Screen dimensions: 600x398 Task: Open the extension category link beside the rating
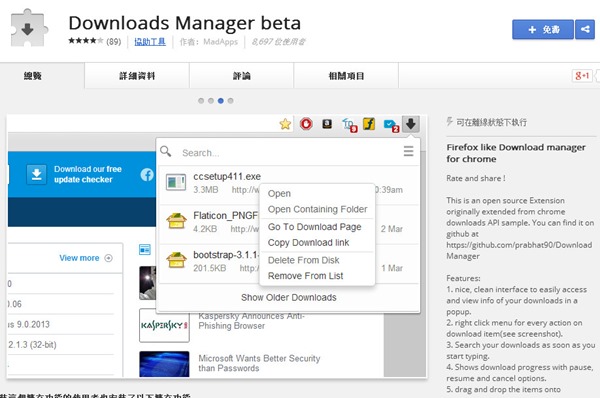tap(150, 42)
